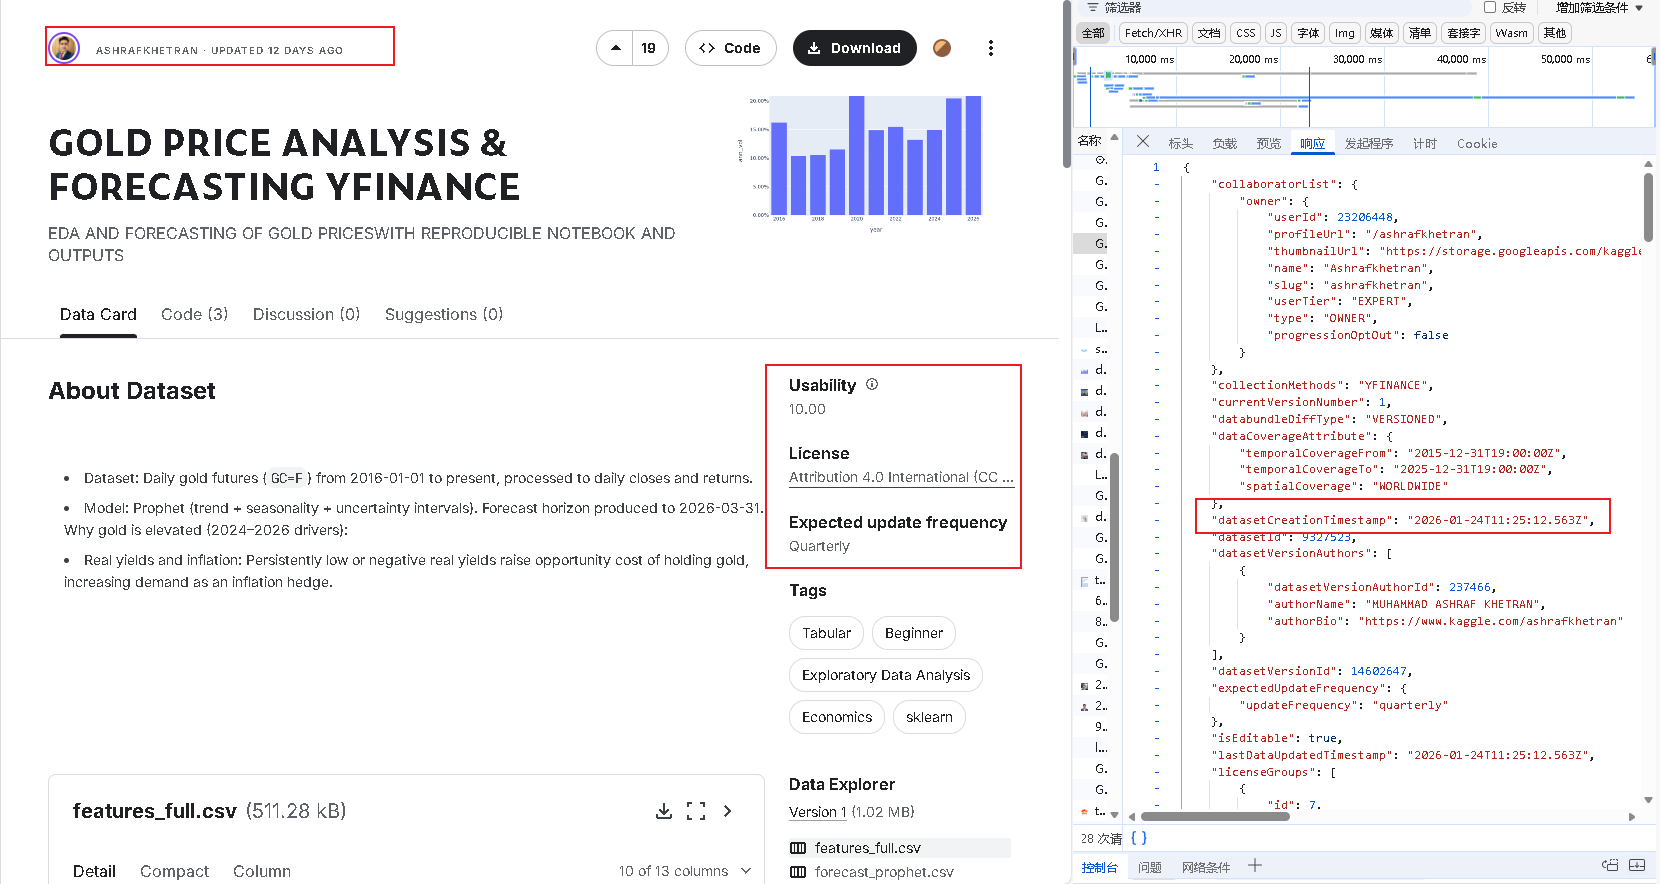The image size is (1660, 884).
Task: Click the sklearn tag
Action: click(929, 717)
